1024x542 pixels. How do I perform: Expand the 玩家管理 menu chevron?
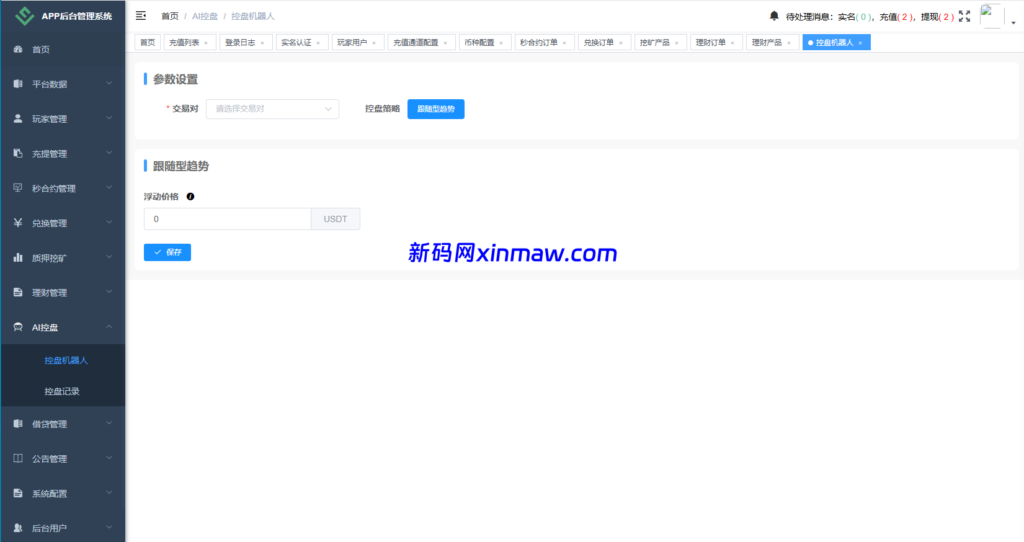click(109, 118)
